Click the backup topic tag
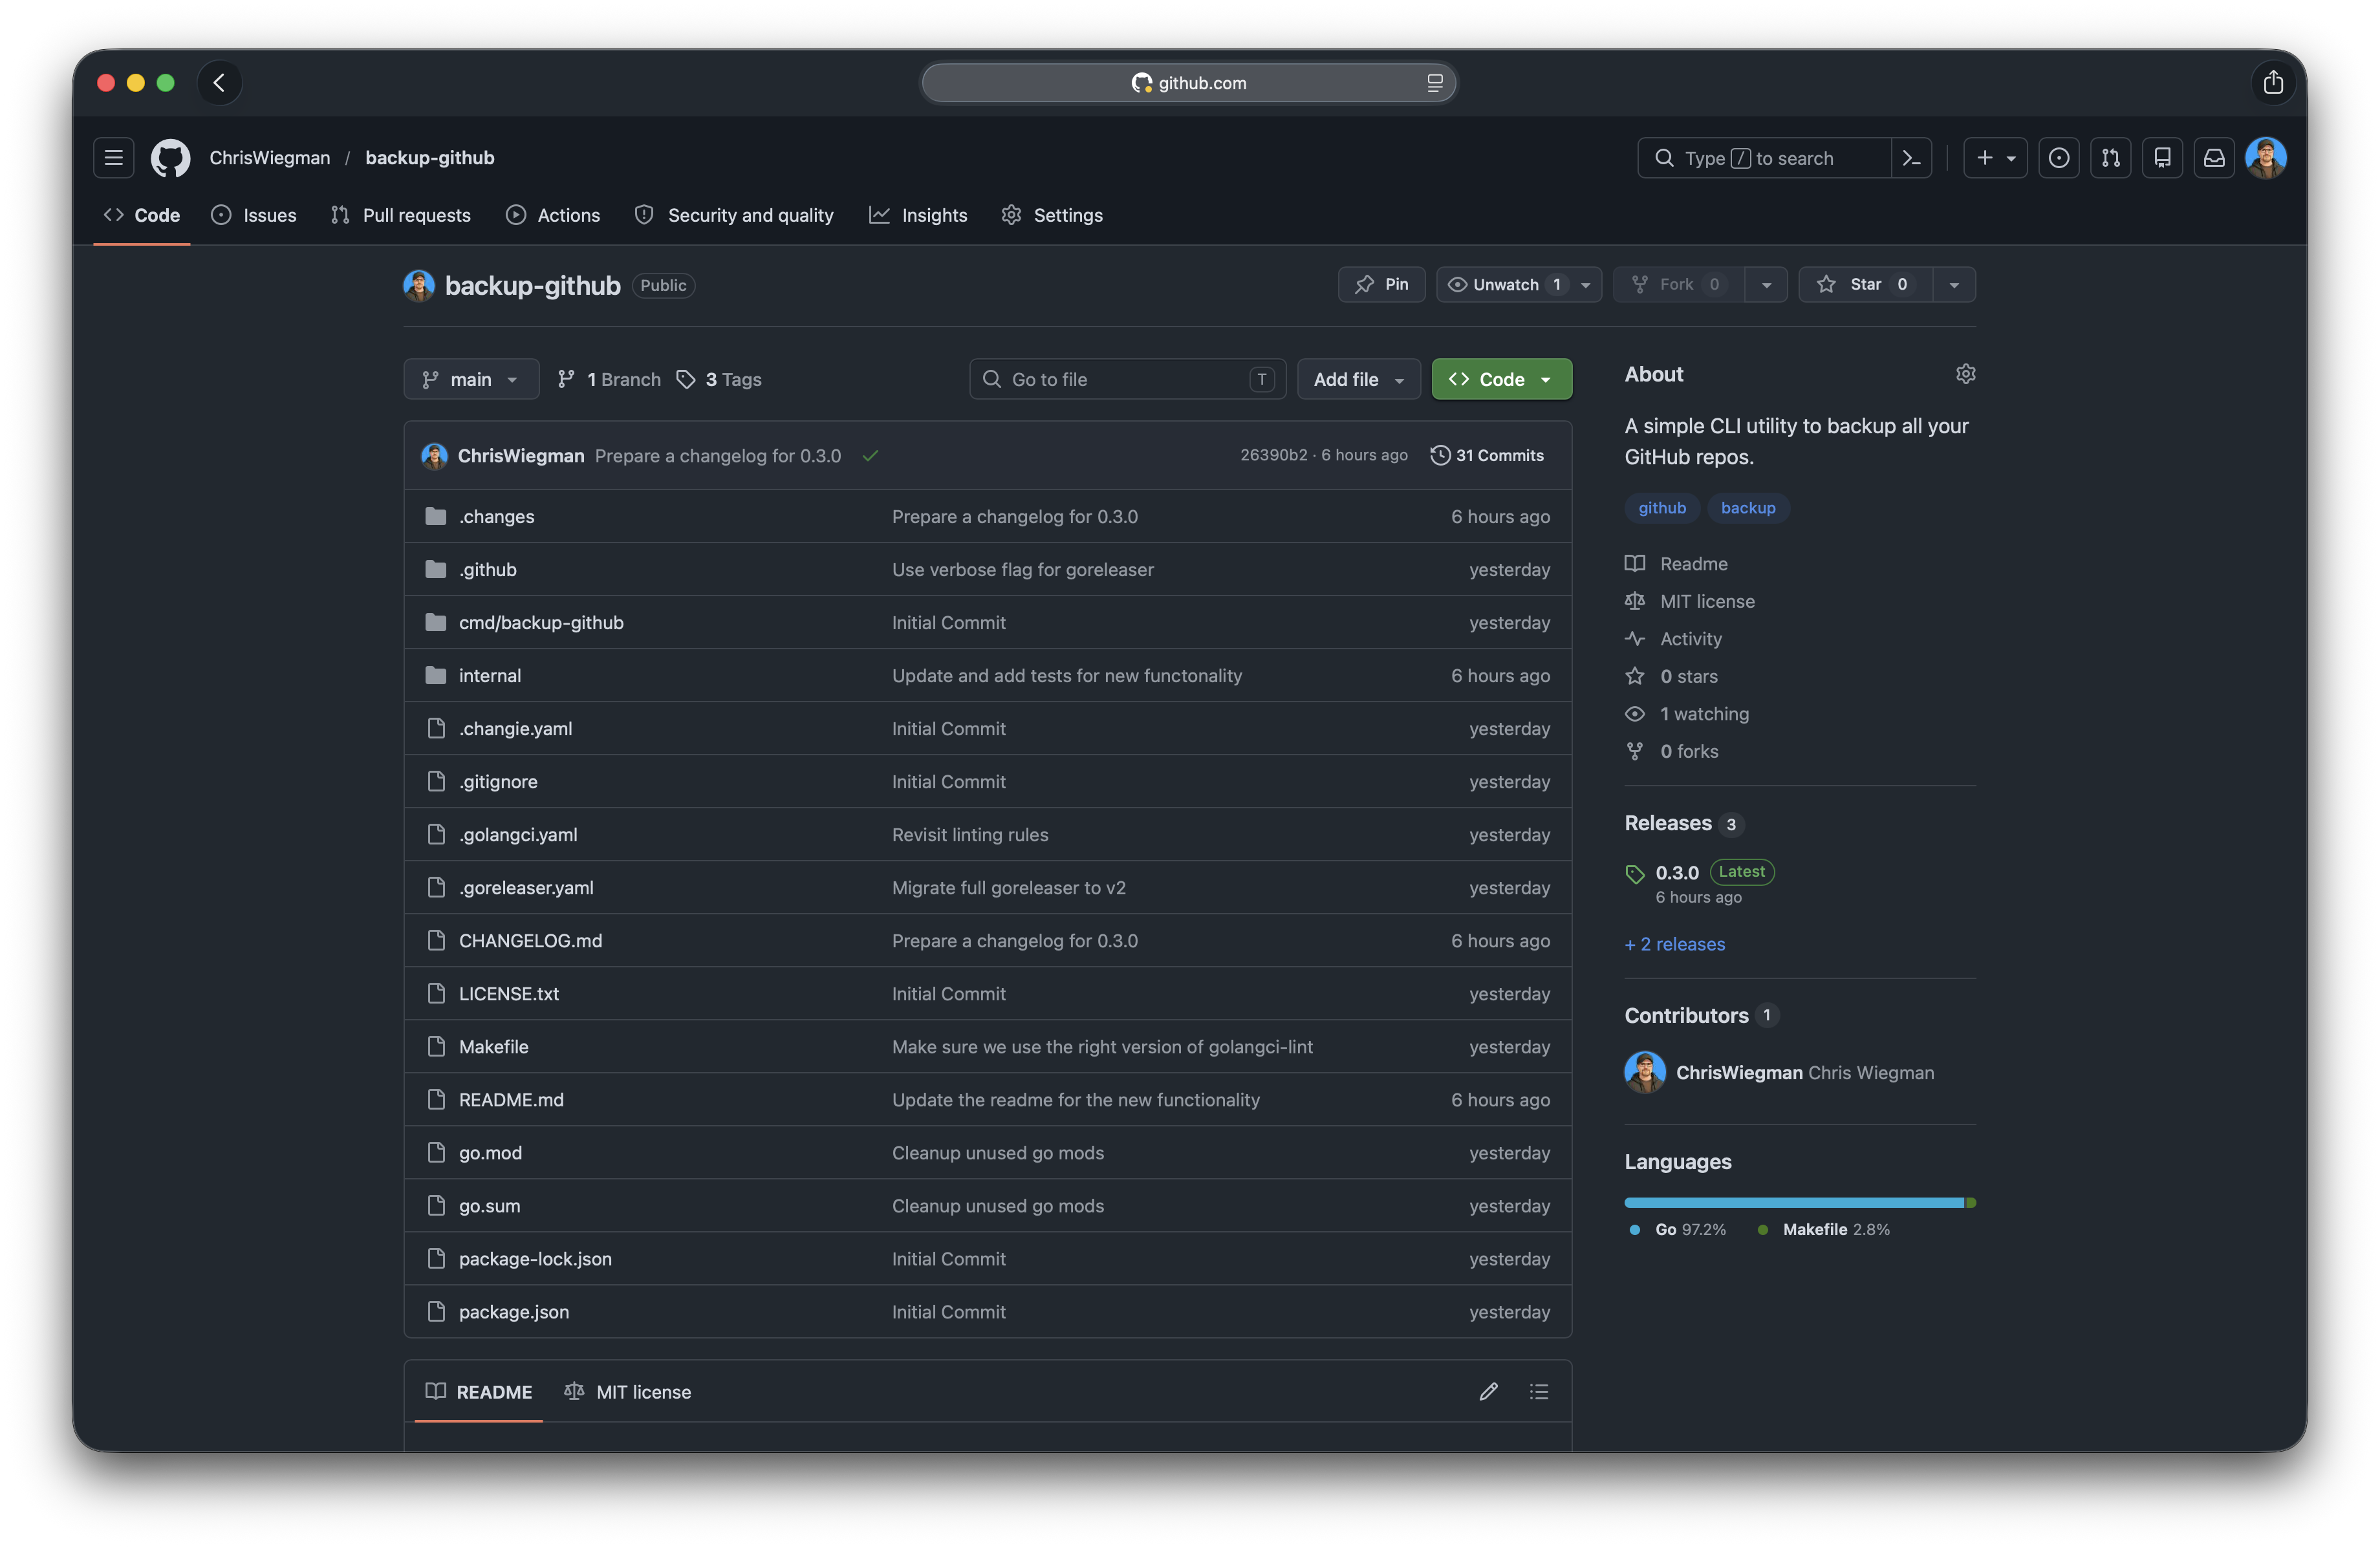Image resolution: width=2380 pixels, height=1548 pixels. pyautogui.click(x=1747, y=508)
